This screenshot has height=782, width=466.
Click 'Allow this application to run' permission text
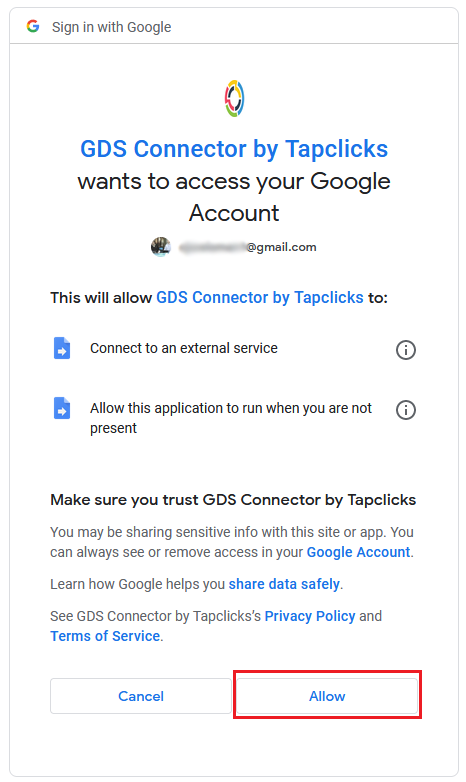pos(231,418)
